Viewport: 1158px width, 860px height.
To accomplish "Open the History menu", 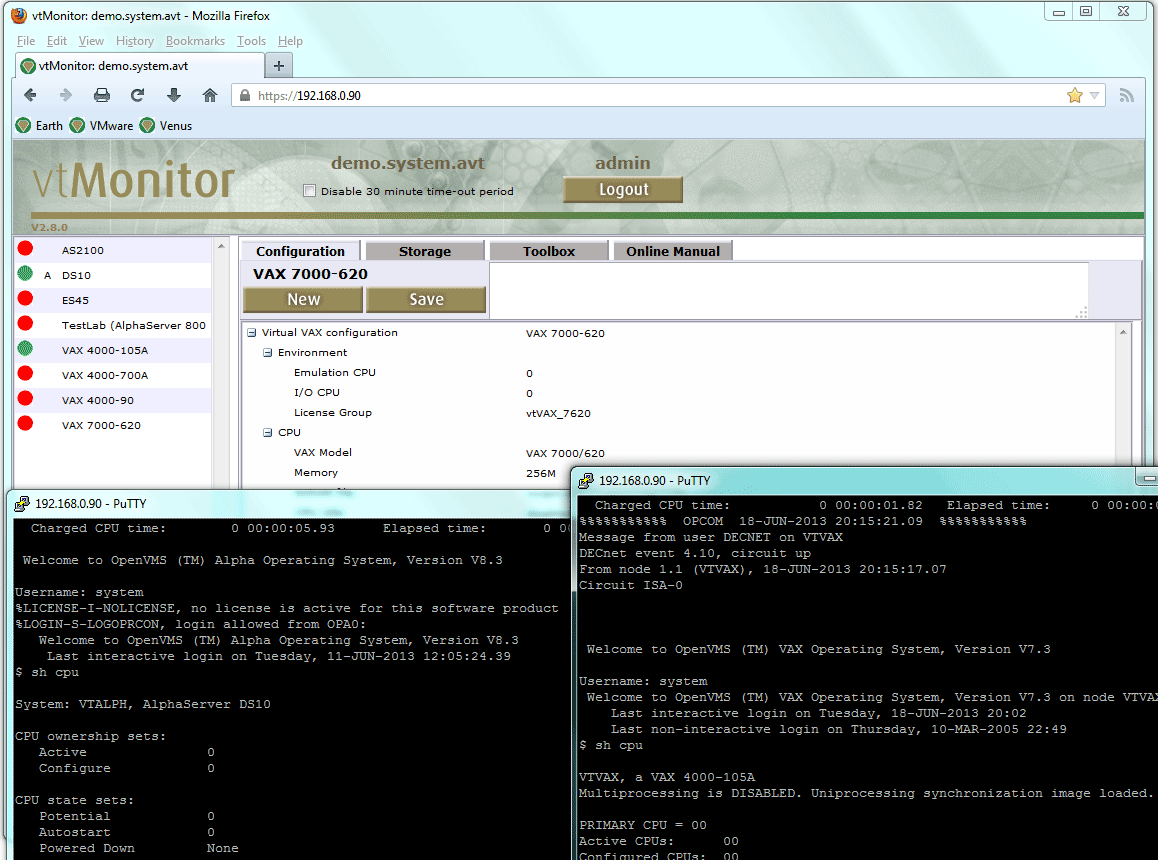I will pos(135,41).
